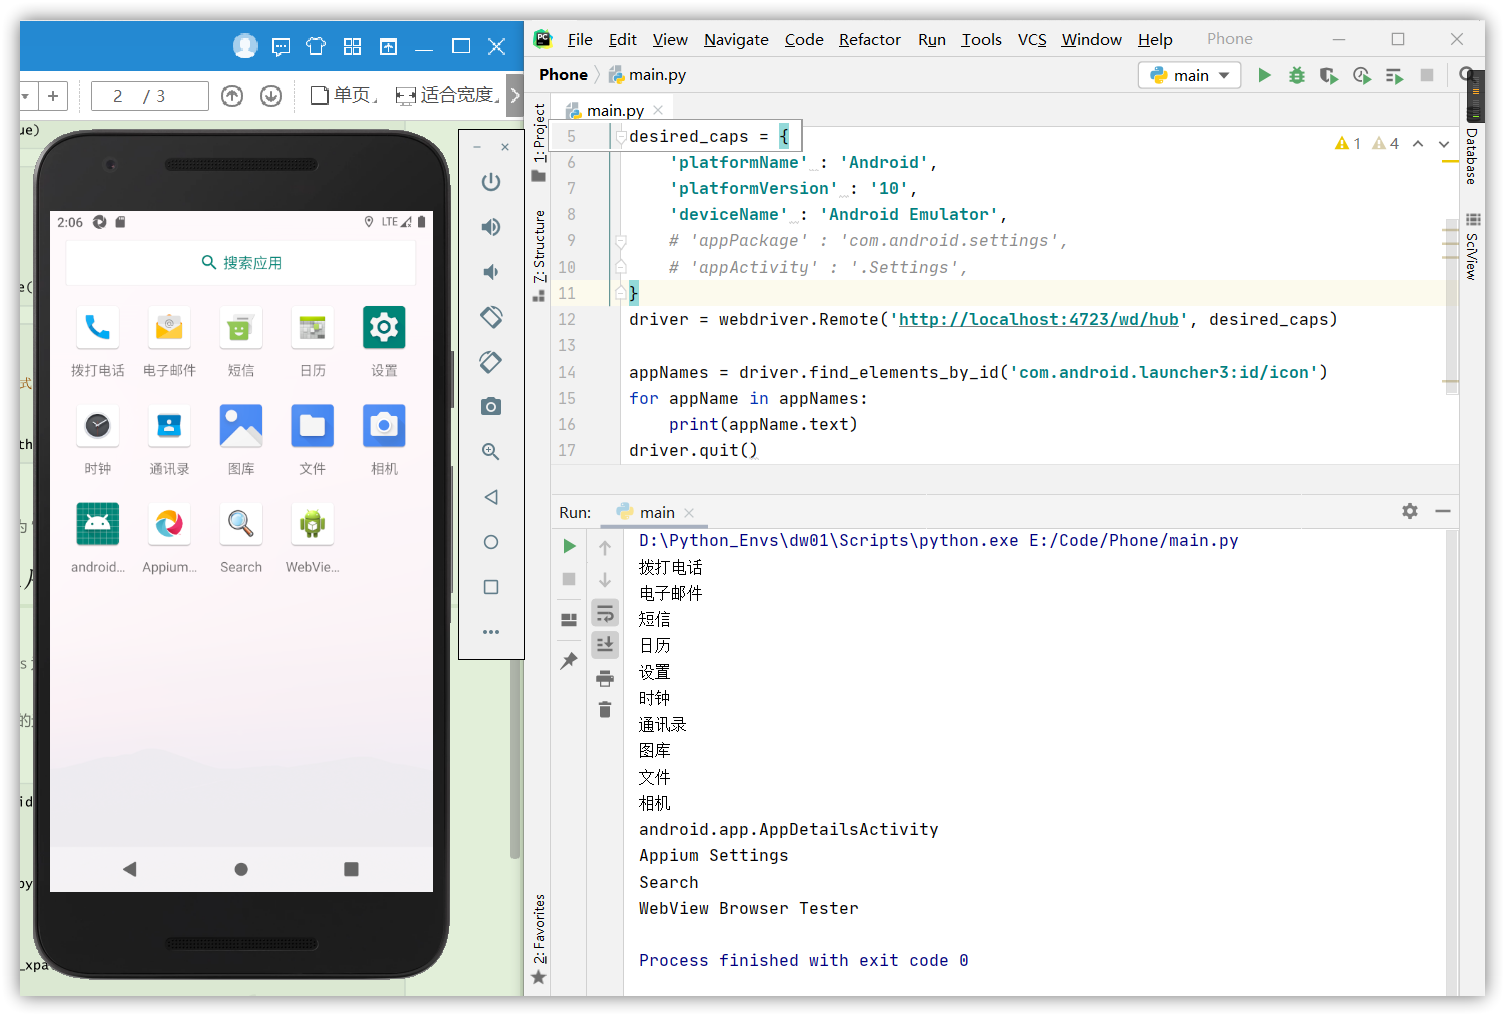The width and height of the screenshot is (1505, 1016).
Task: Open the Refactor menu
Action: pos(870,39)
